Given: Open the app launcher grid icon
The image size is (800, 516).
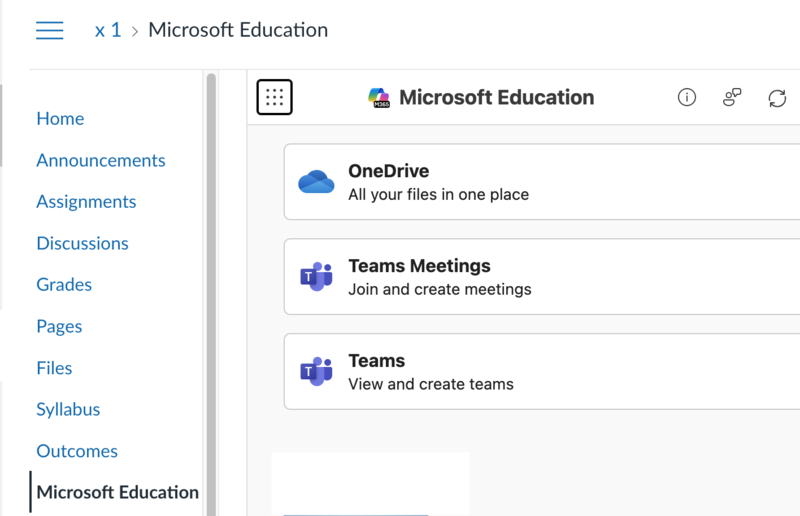Looking at the screenshot, I should pos(275,97).
